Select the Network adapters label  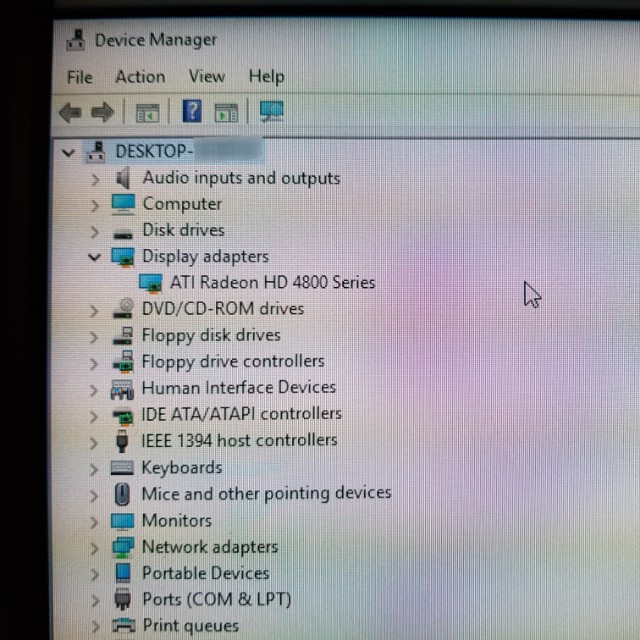click(210, 547)
